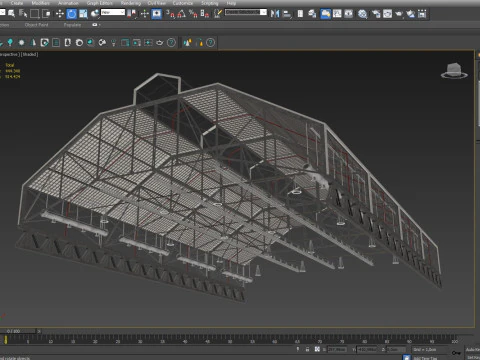The width and height of the screenshot is (480, 360).
Task: Toggle the Selection Lock padlock icon
Action: pyautogui.click(x=307, y=349)
